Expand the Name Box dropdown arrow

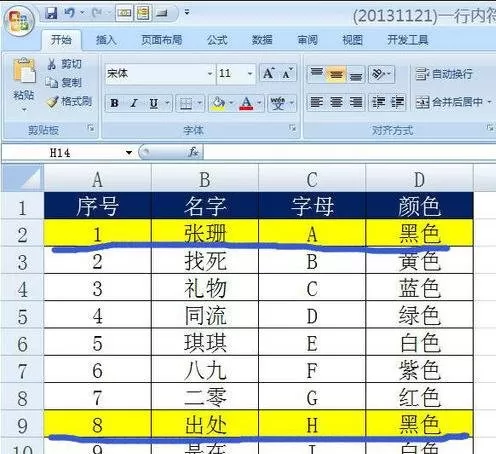point(129,153)
